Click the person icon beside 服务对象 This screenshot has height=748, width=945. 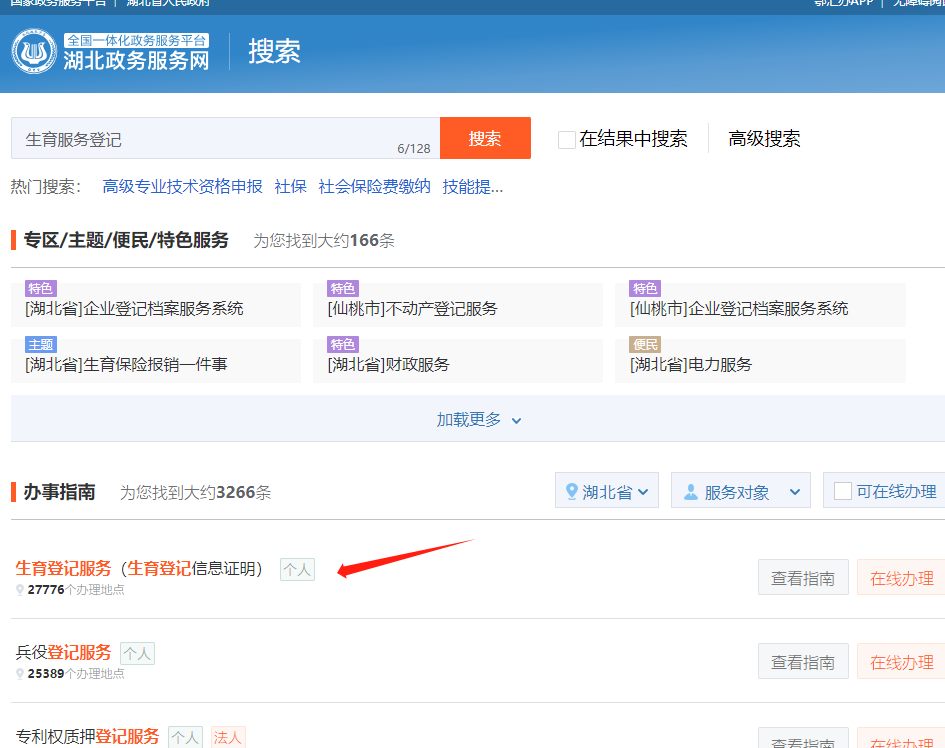tap(690, 491)
